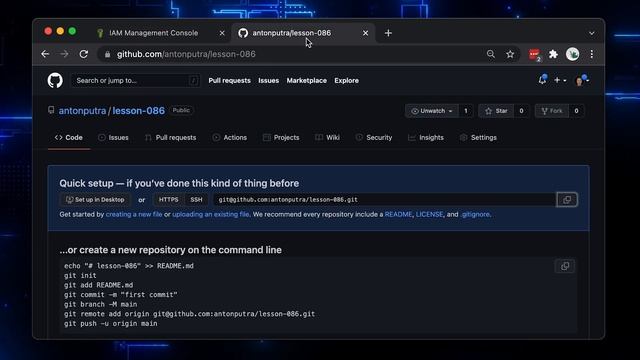Screen dimensions: 640x360
Task: Expand the Unwatch dropdown
Action: tap(432, 111)
